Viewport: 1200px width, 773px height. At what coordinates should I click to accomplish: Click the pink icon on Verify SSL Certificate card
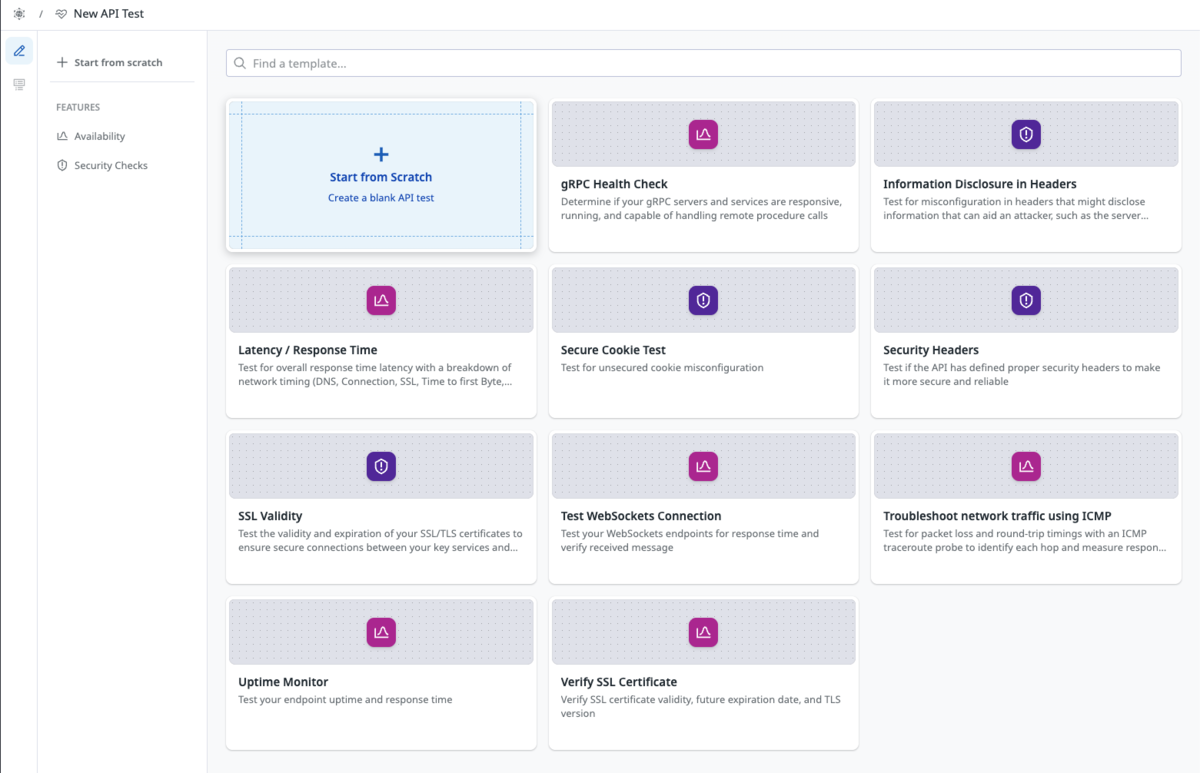[703, 632]
